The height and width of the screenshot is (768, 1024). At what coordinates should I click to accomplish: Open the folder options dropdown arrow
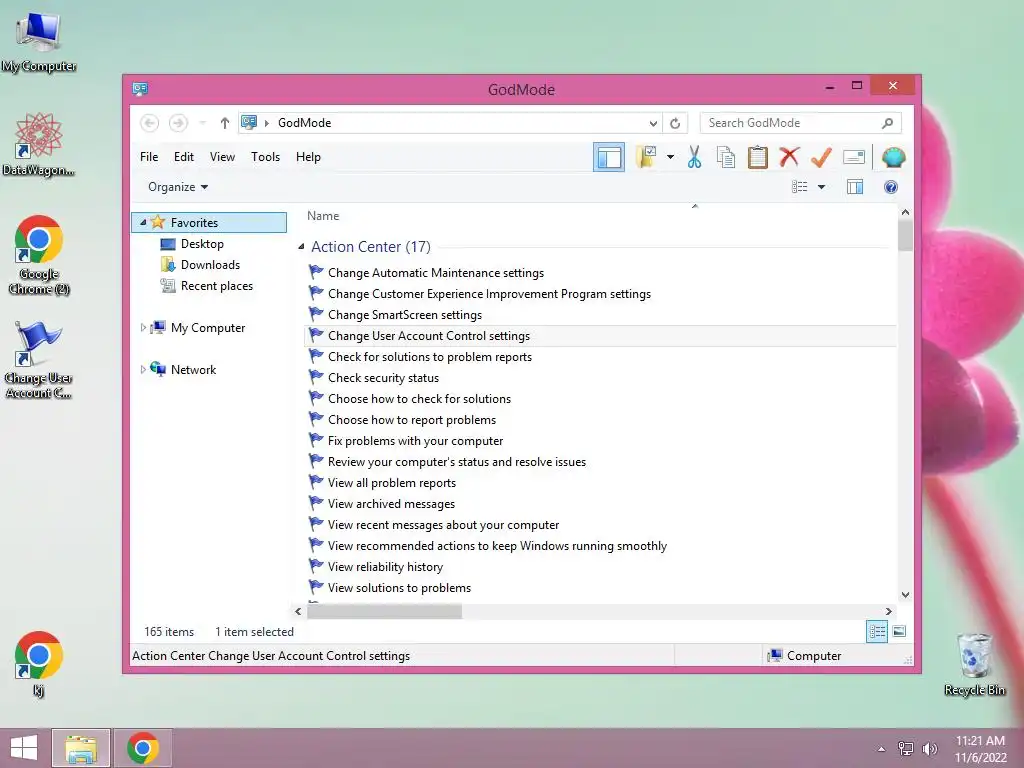pyautogui.click(x=670, y=157)
